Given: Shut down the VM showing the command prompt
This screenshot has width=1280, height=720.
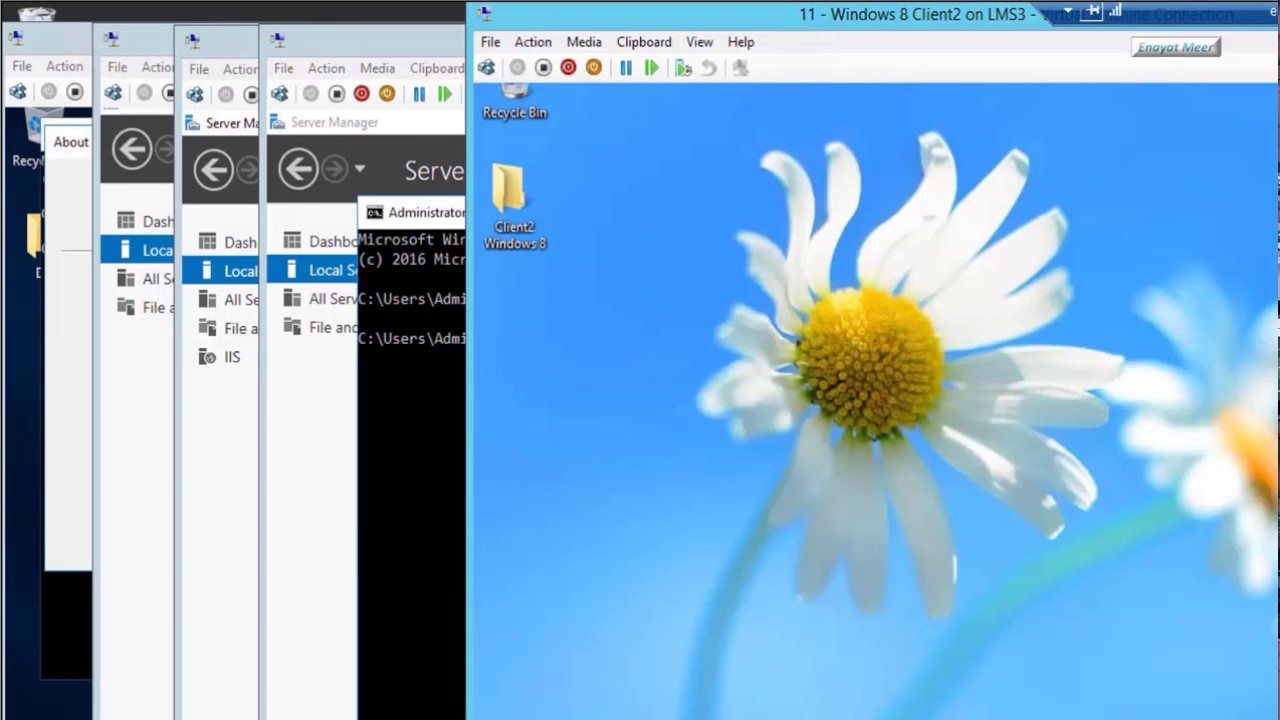Looking at the screenshot, I should tap(362, 94).
